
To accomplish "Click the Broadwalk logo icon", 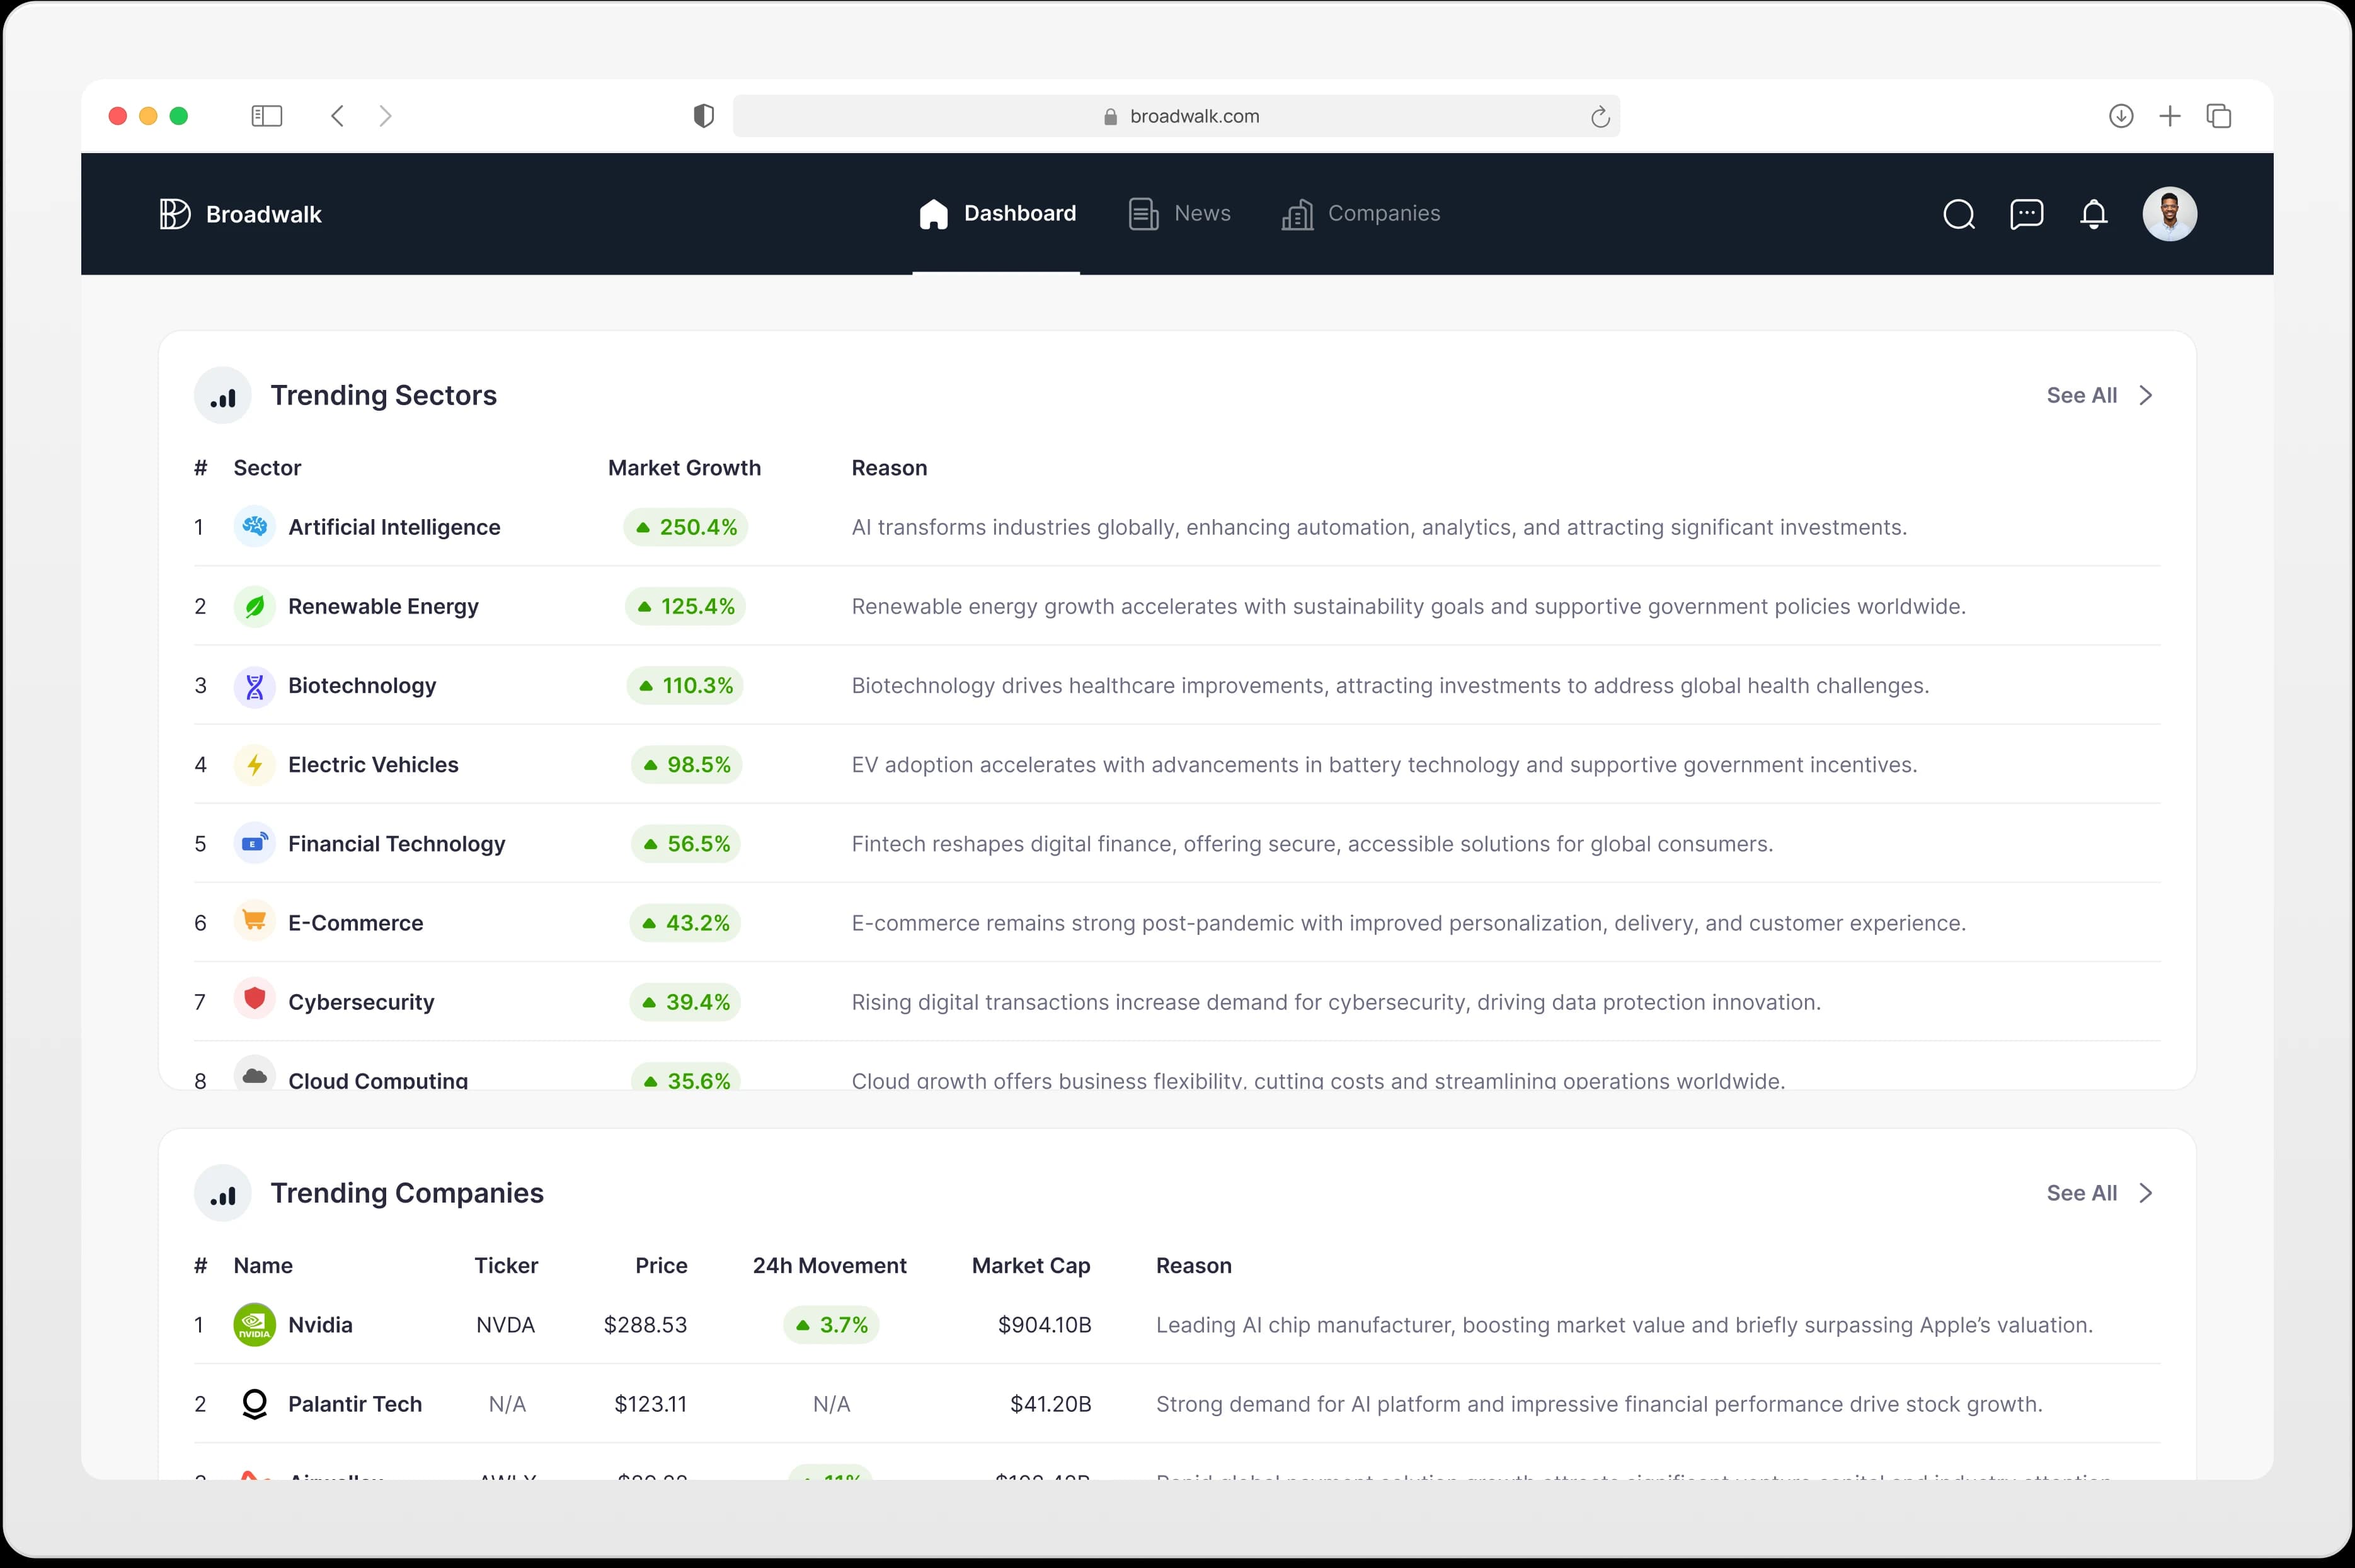I will (x=175, y=214).
